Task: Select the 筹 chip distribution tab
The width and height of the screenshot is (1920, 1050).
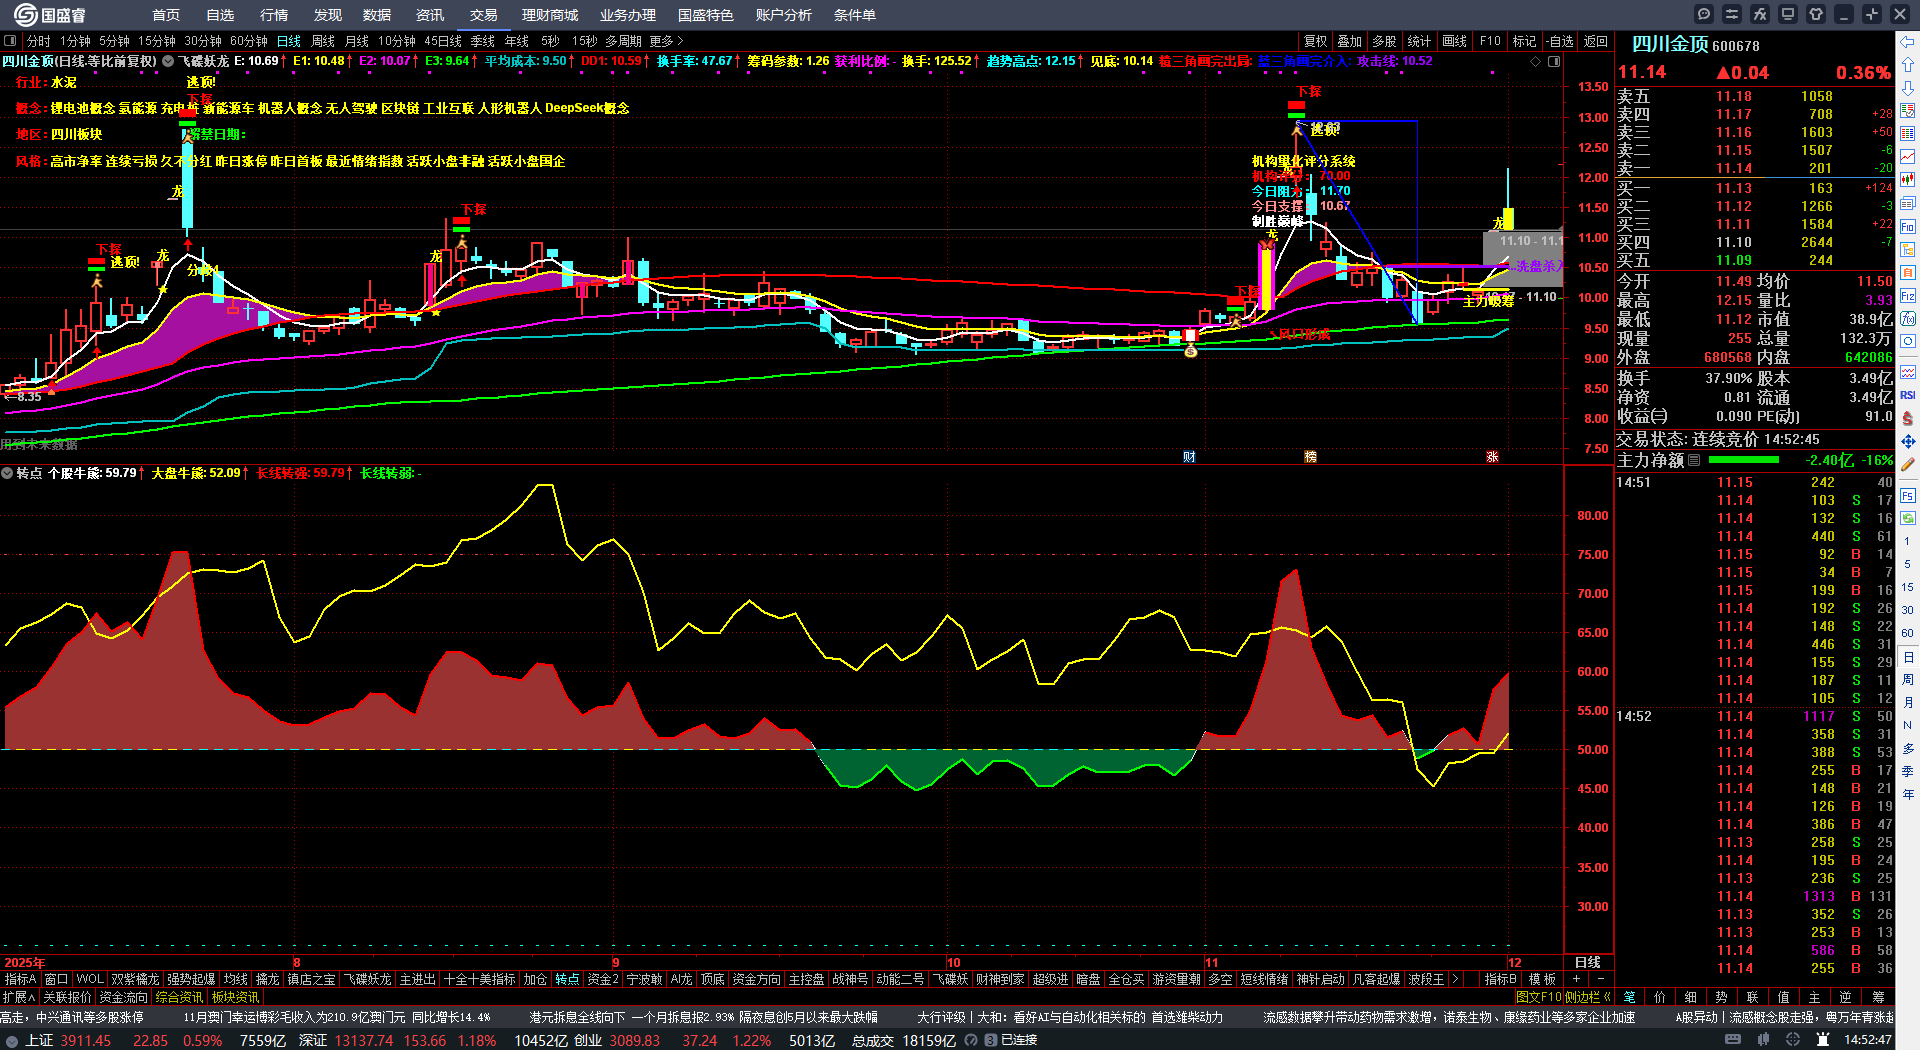Action: point(1878,997)
